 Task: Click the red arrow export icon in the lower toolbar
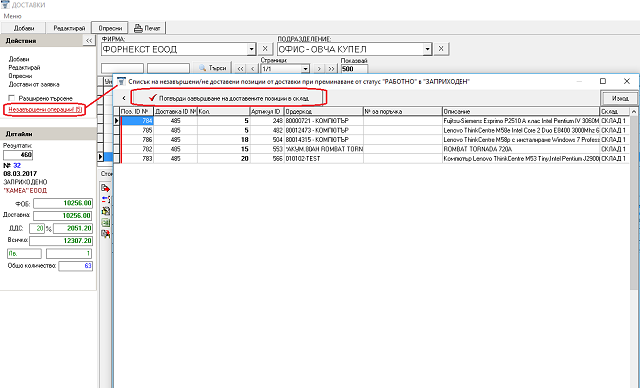pos(106,188)
